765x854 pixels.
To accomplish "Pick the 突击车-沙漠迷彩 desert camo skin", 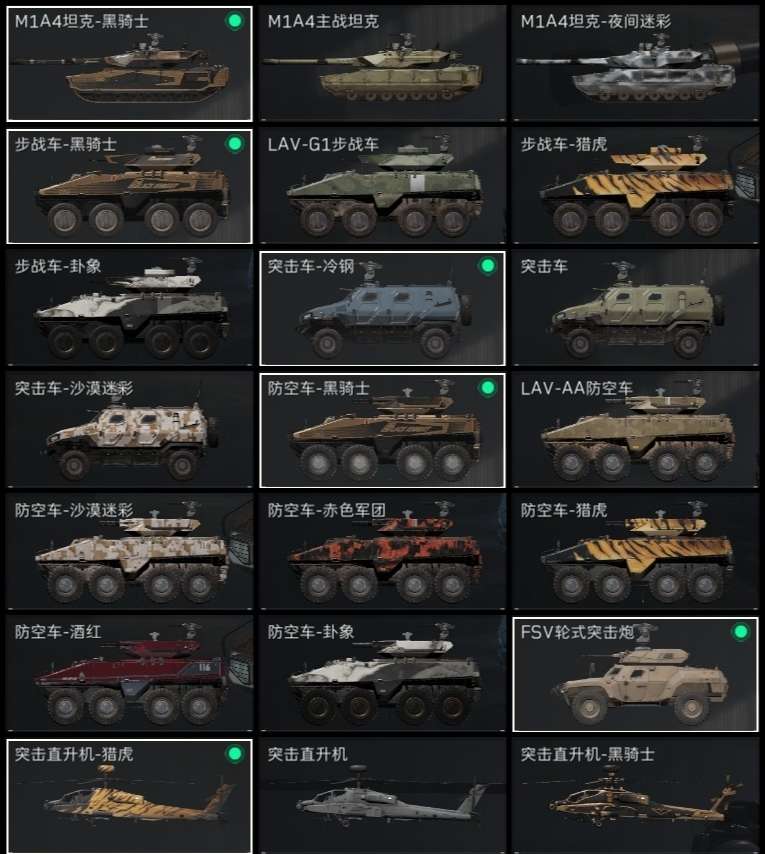I will tap(129, 430).
